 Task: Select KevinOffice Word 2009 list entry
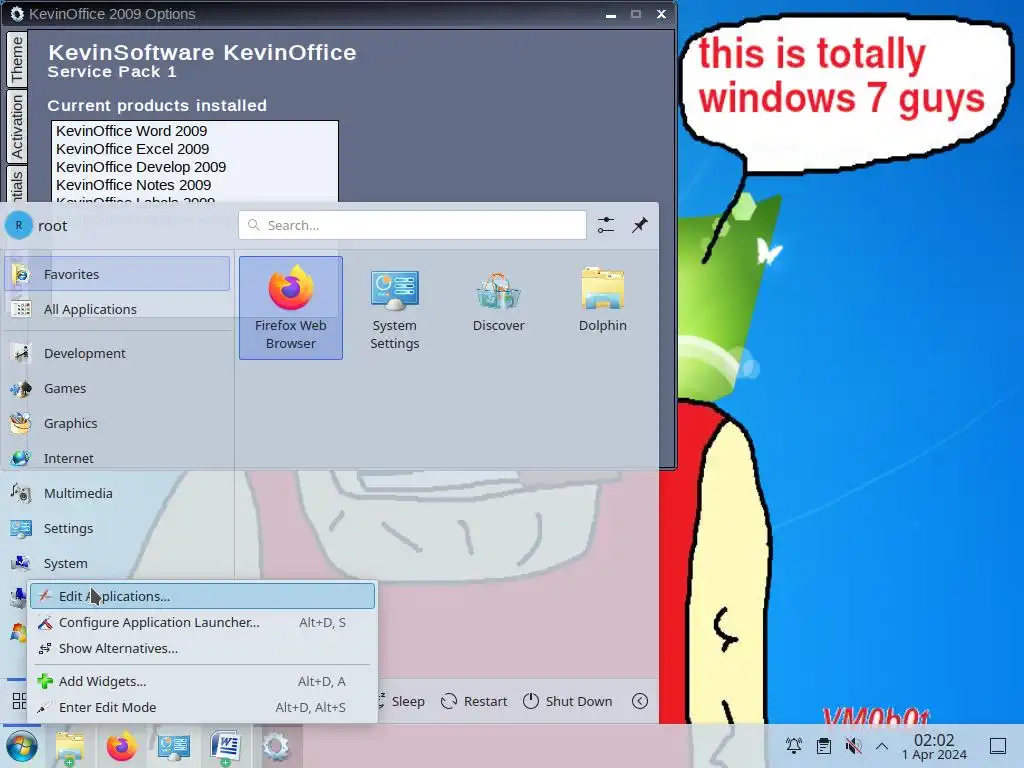click(195, 131)
